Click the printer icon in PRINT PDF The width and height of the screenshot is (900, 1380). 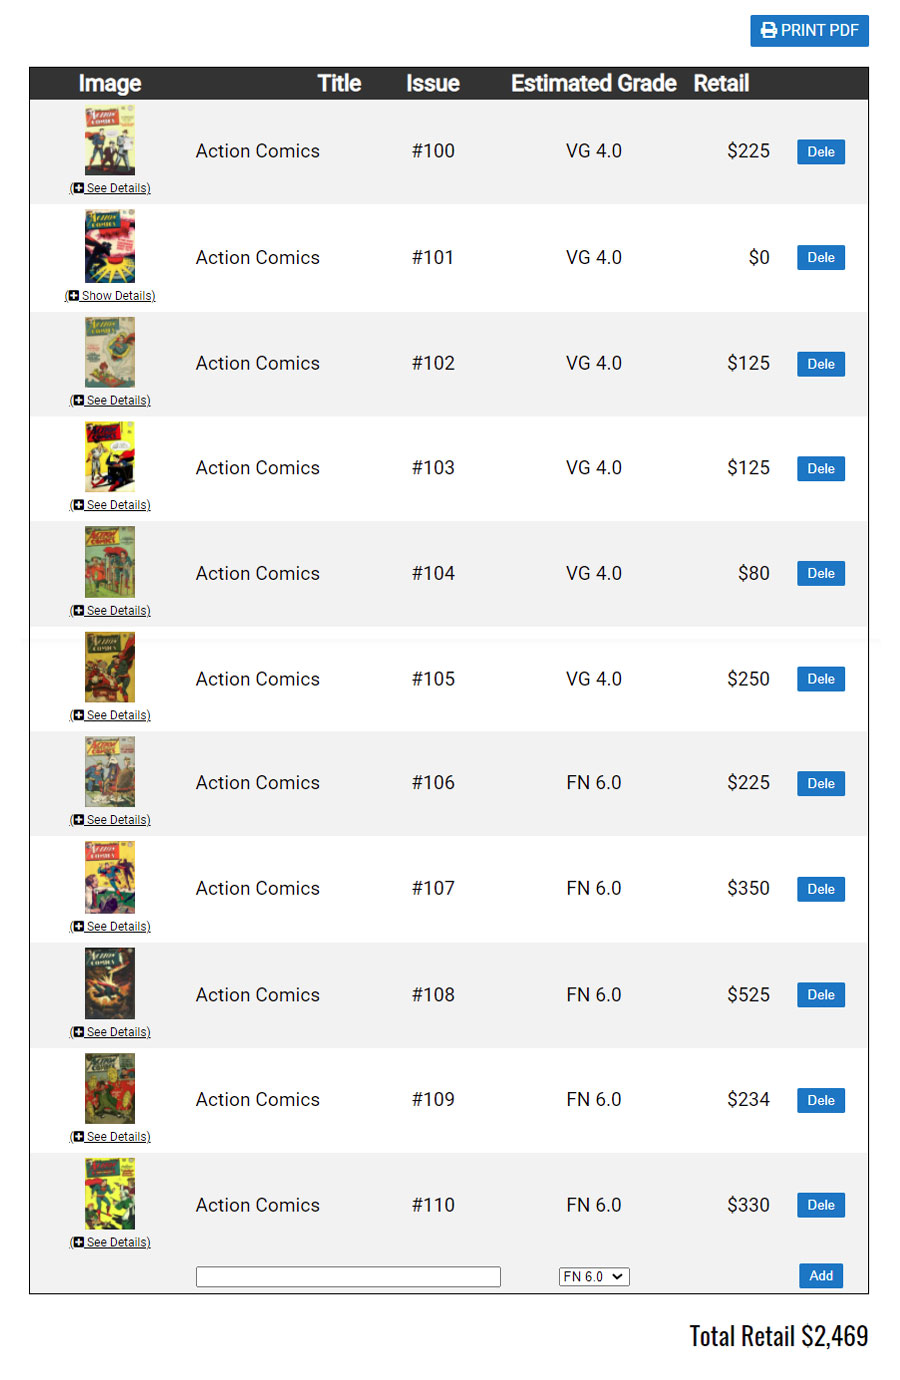point(768,30)
